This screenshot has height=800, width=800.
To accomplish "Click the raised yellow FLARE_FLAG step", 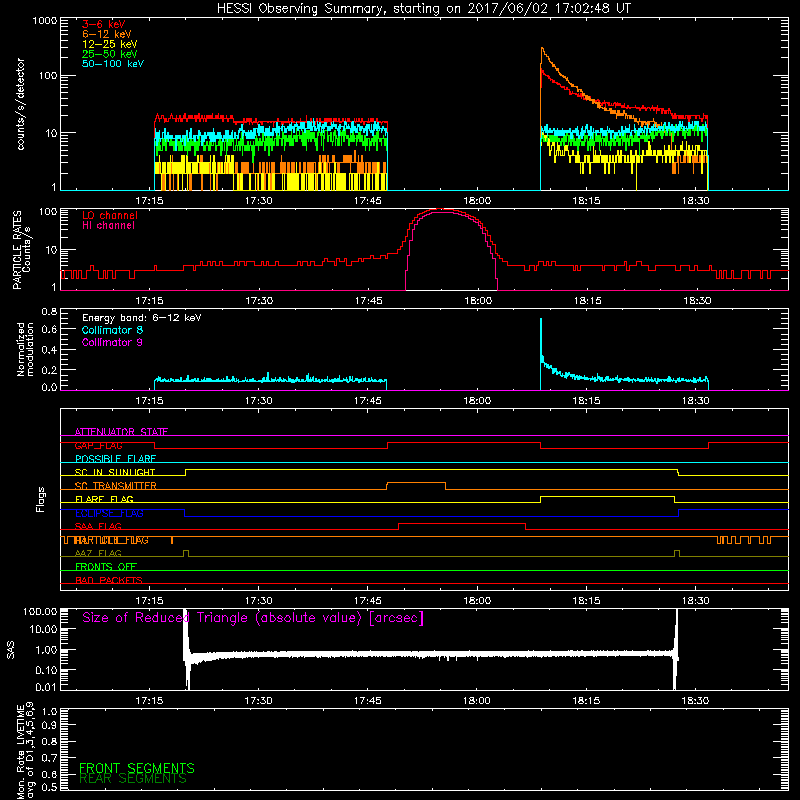I will pos(607,496).
